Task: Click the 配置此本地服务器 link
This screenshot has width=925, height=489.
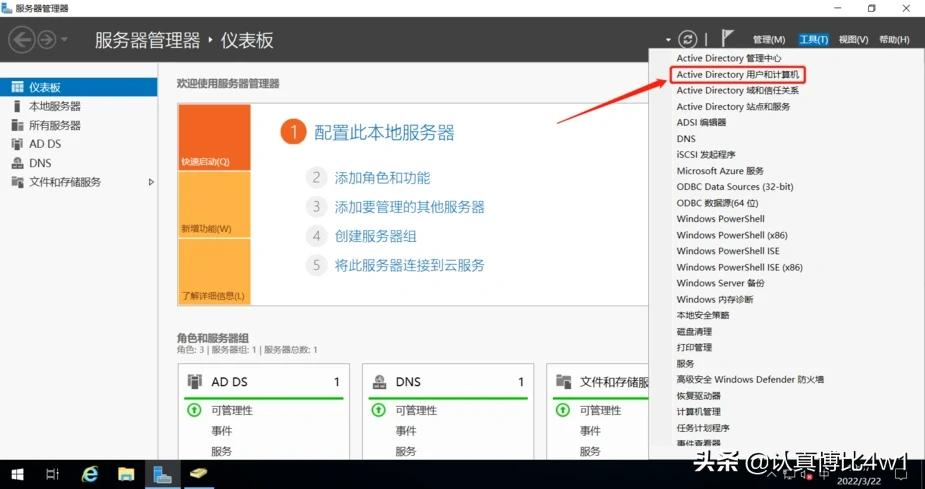Action: click(384, 132)
